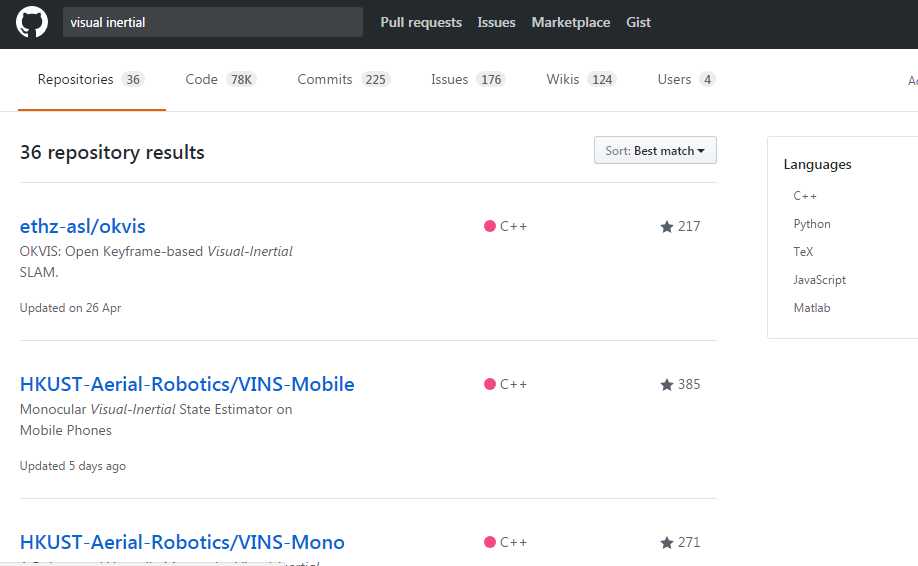
Task: Switch to the Users results tab
Action: (686, 80)
